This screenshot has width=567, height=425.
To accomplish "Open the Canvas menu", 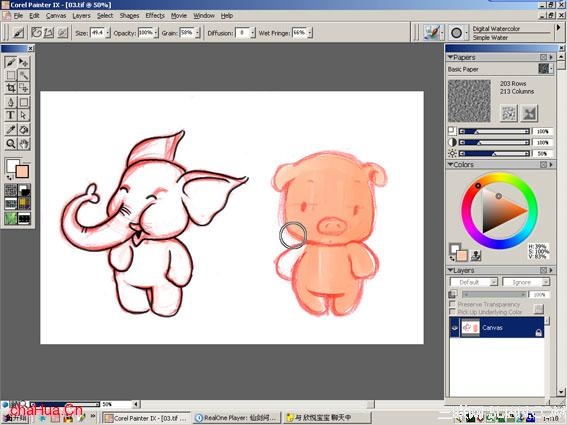I will [x=56, y=16].
